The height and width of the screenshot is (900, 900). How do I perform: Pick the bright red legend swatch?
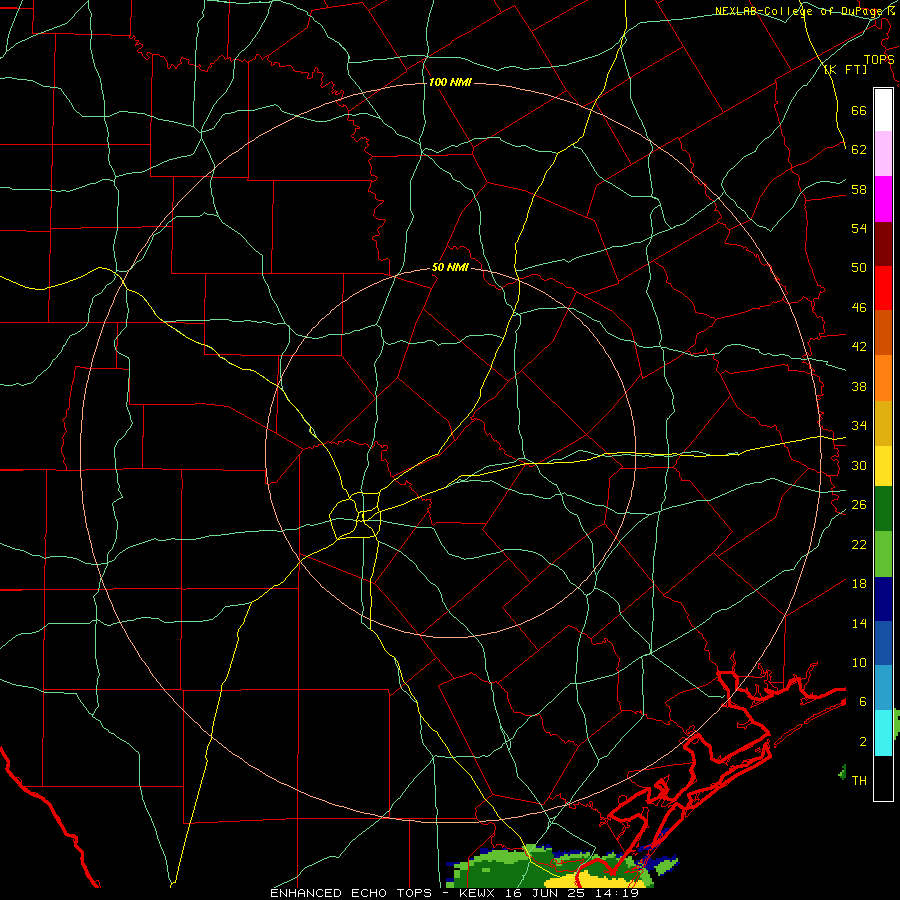point(883,288)
